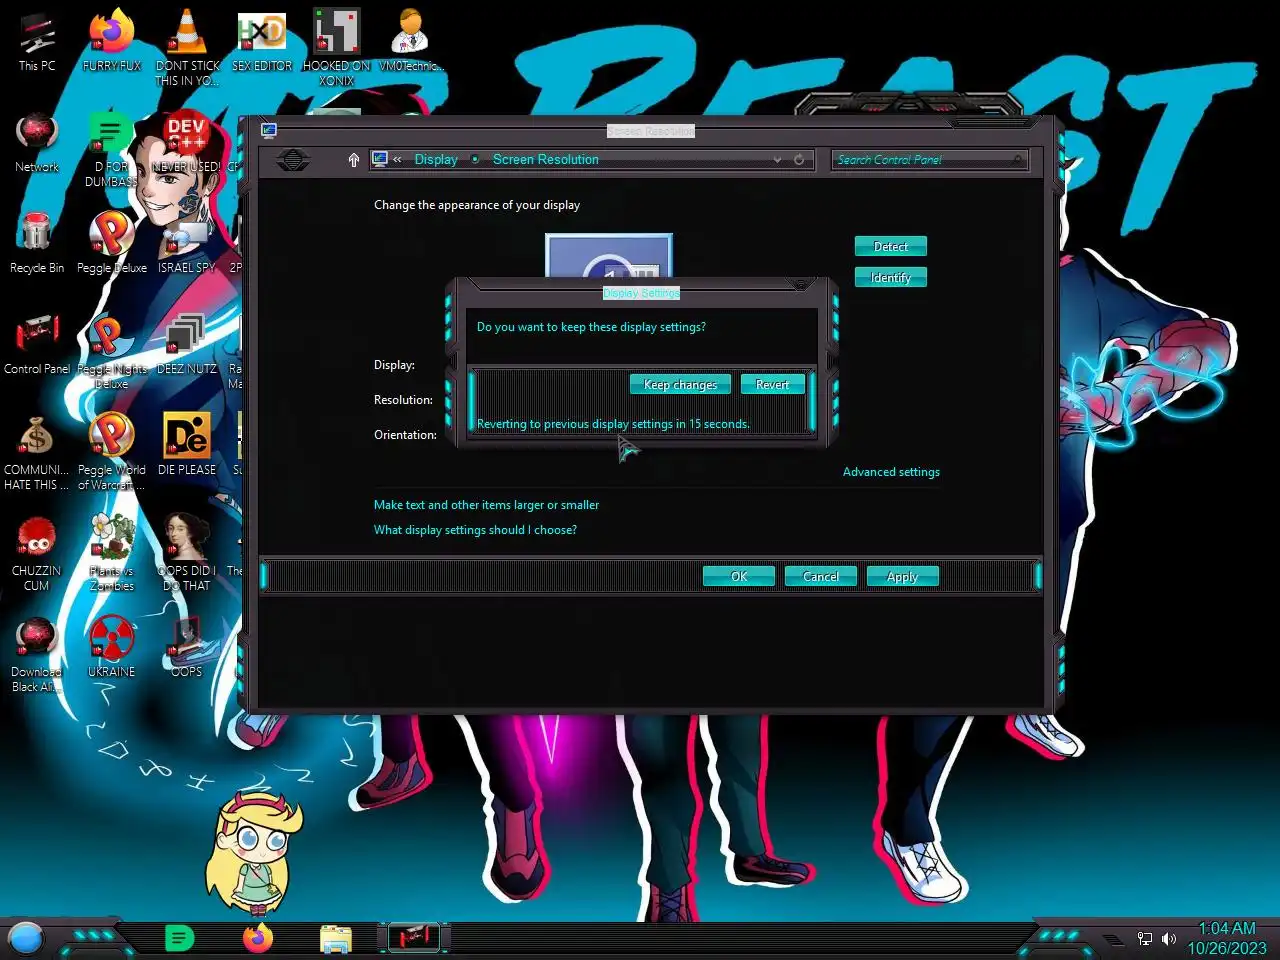
Task: Select the HxD shortcut labeled SEX EDITOR
Action: point(262,43)
